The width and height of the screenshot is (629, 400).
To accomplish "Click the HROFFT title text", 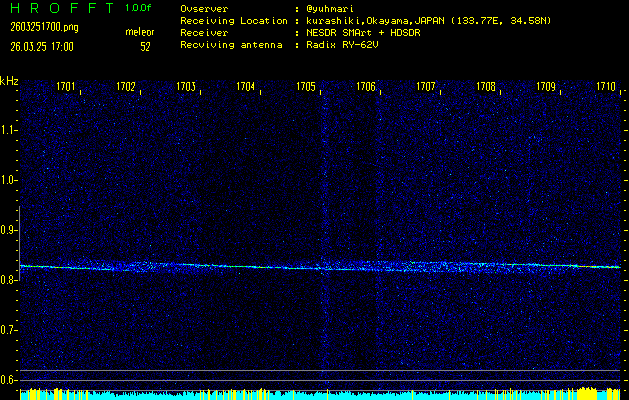I will (63, 8).
